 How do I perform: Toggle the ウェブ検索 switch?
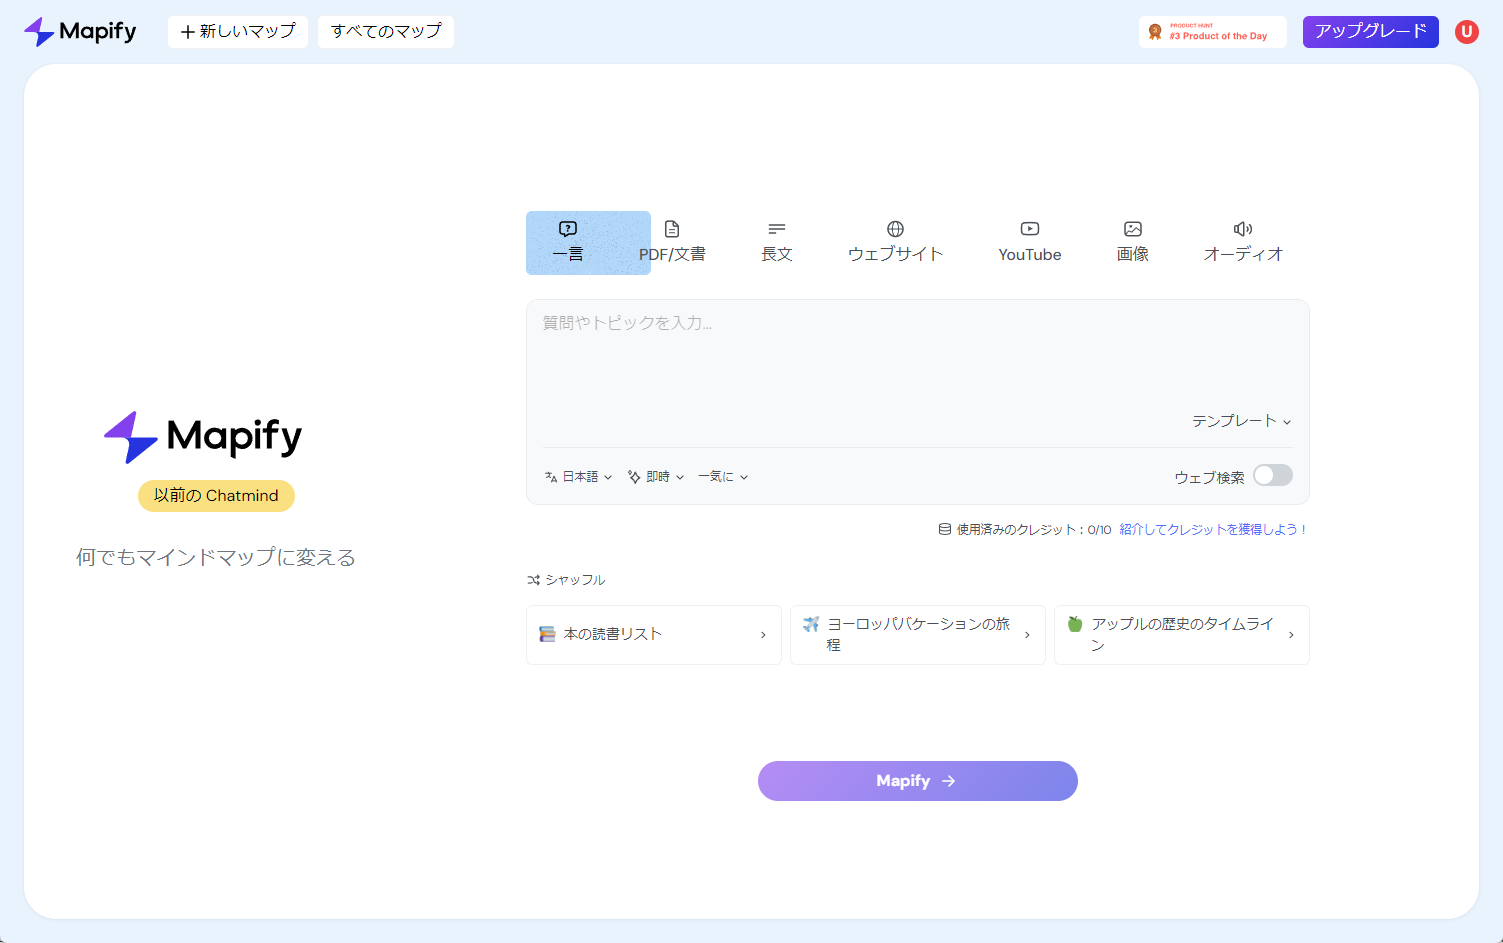pyautogui.click(x=1273, y=476)
